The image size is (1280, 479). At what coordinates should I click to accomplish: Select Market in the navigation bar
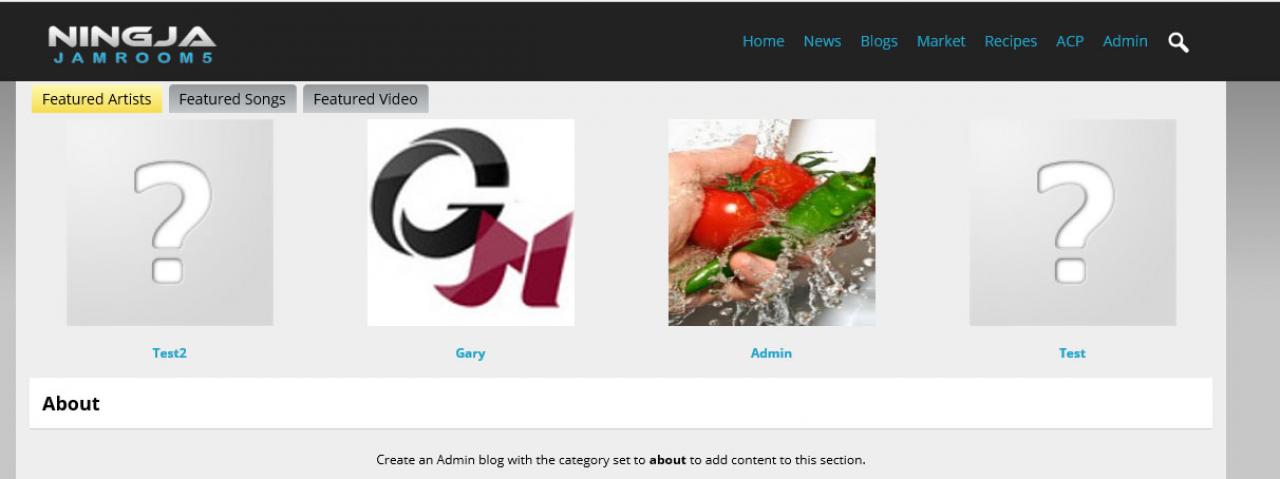click(941, 41)
